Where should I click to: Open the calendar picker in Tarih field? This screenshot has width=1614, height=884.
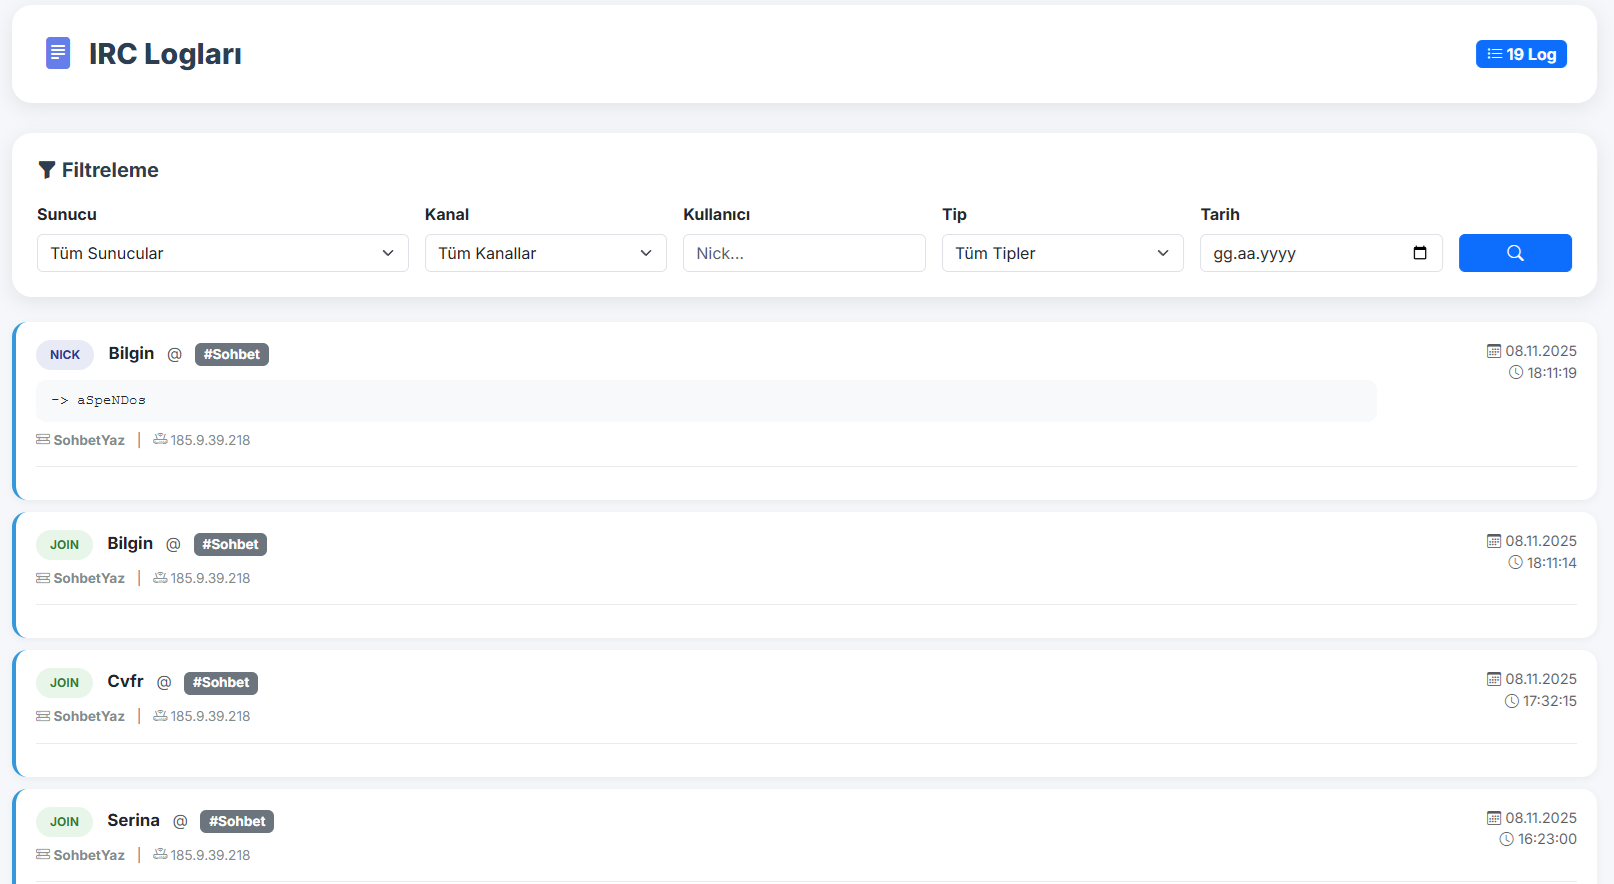point(1419,253)
